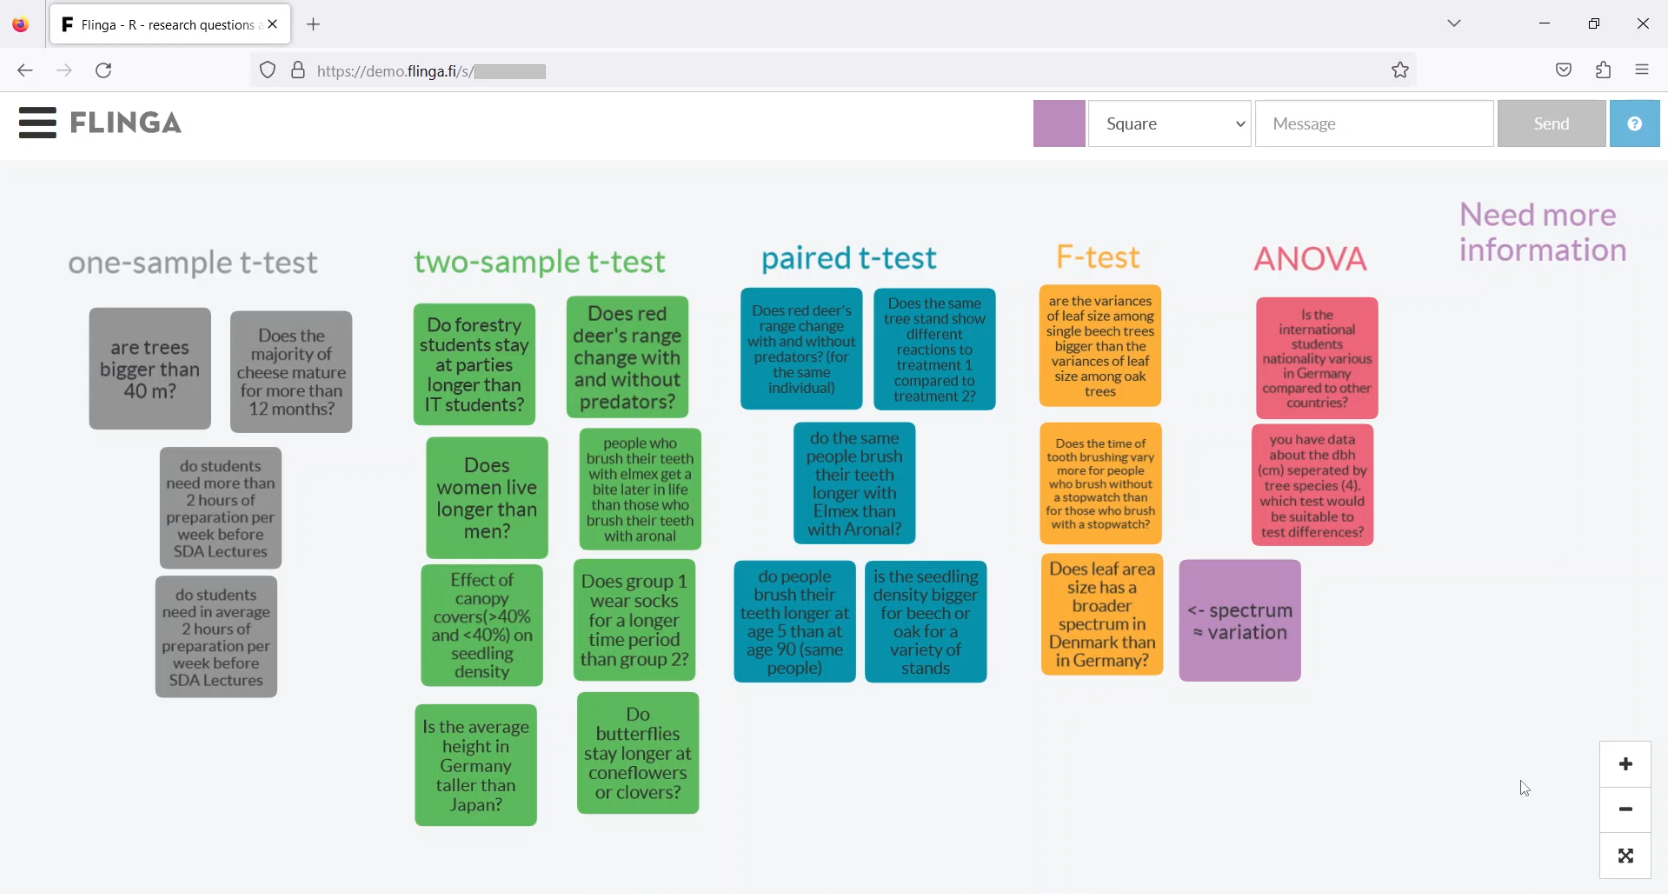The image size is (1668, 894).
Task: Open a new browser tab
Action: pos(314,25)
